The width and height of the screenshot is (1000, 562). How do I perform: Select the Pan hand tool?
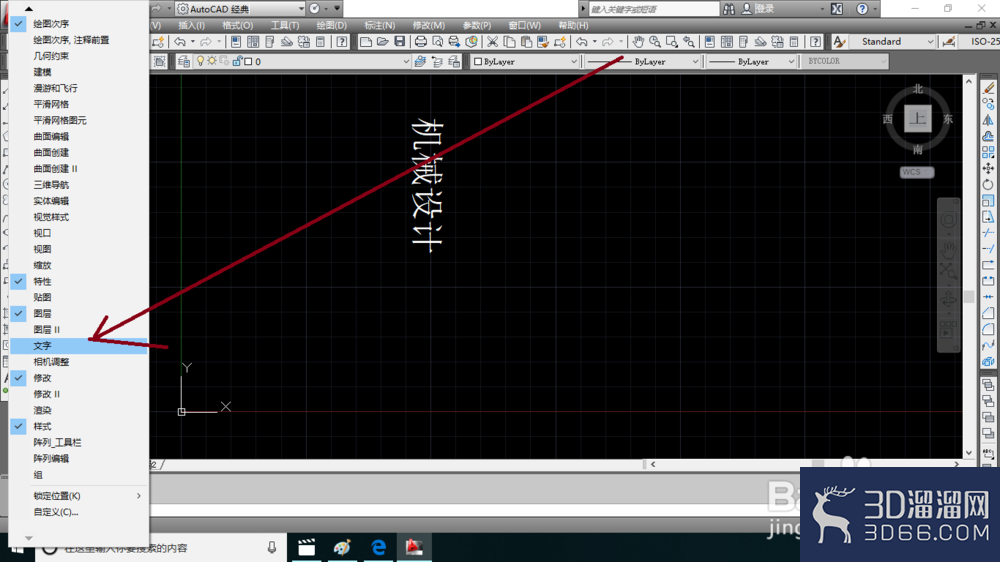pyautogui.click(x=638, y=42)
